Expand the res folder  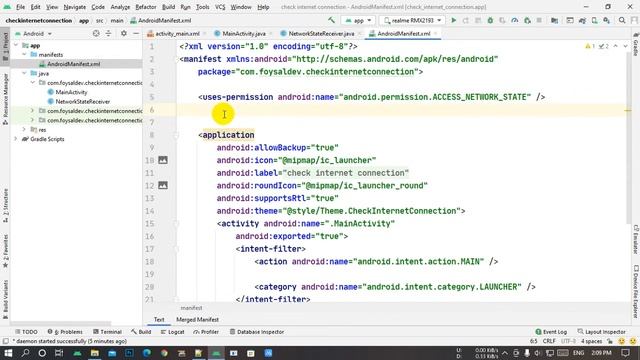click(x=24, y=129)
